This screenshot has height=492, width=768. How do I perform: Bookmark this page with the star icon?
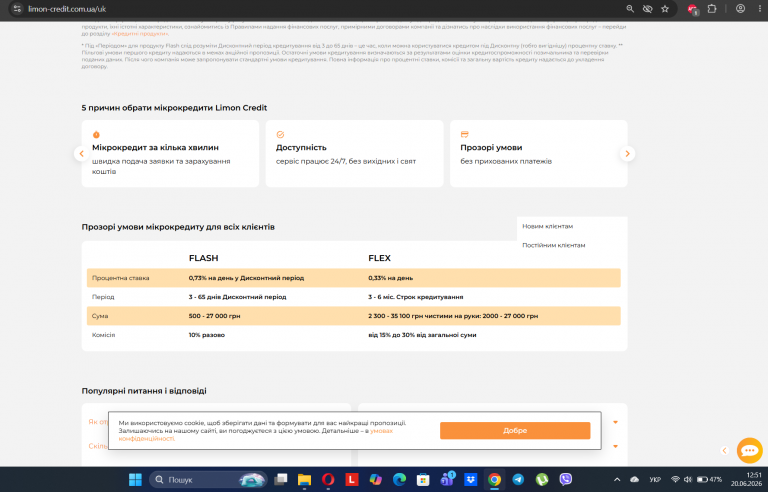(665, 9)
